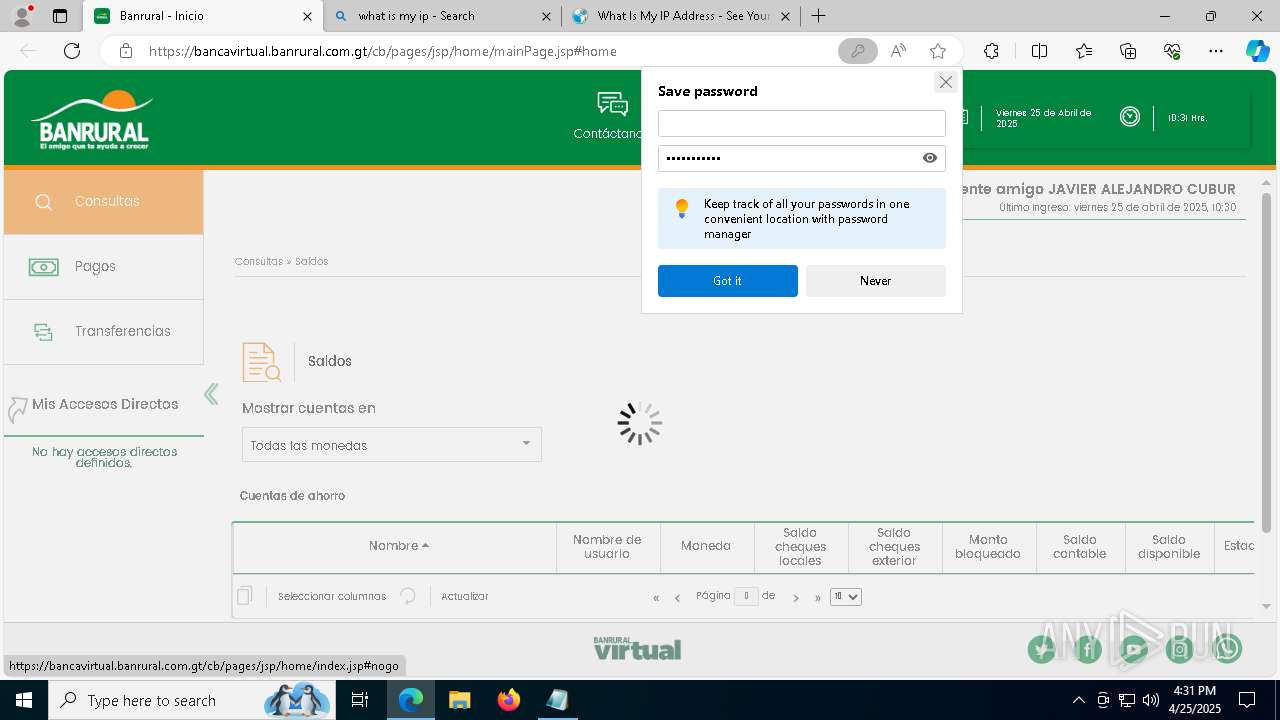The image size is (1280, 720).
Task: Switch to What Is My IP Address tab
Action: point(680,16)
